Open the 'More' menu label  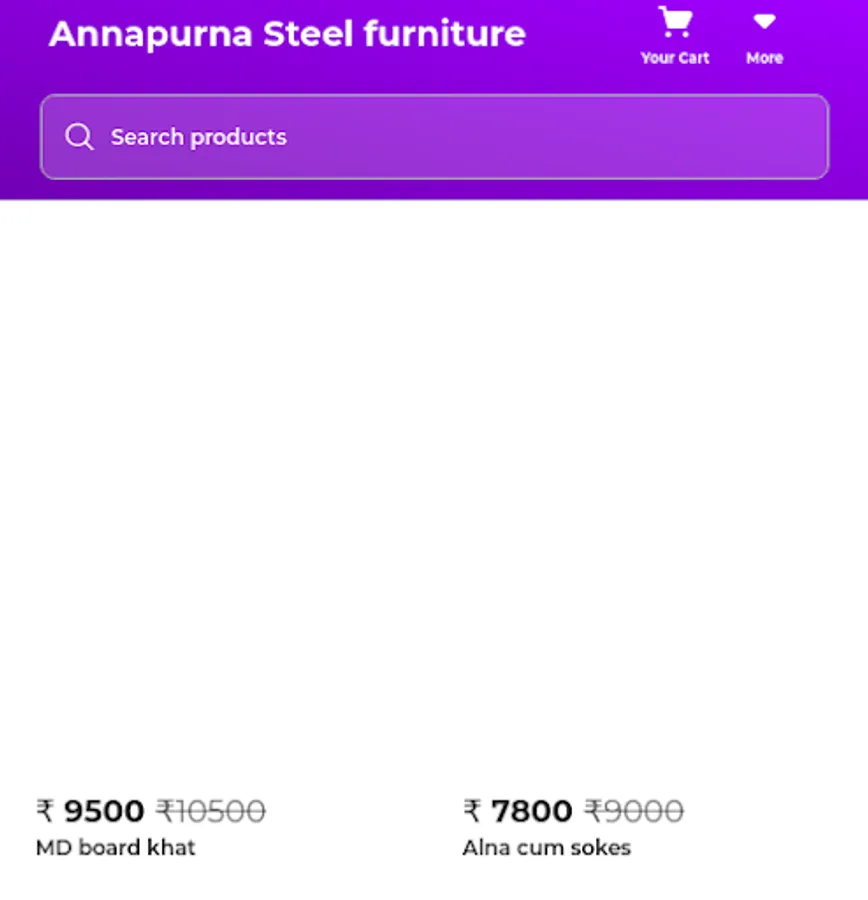tap(764, 58)
